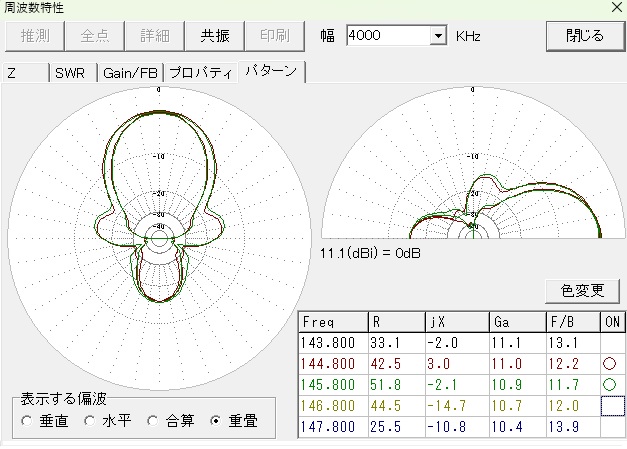Click the 4000 width value field
Screen dimensions: 627x449
click(387, 36)
